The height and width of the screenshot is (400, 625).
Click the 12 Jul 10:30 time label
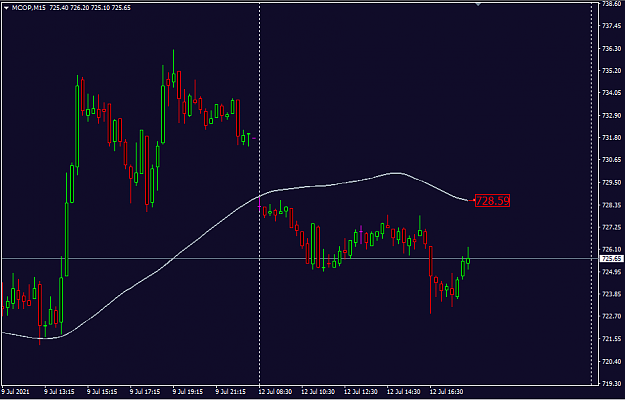point(318,392)
